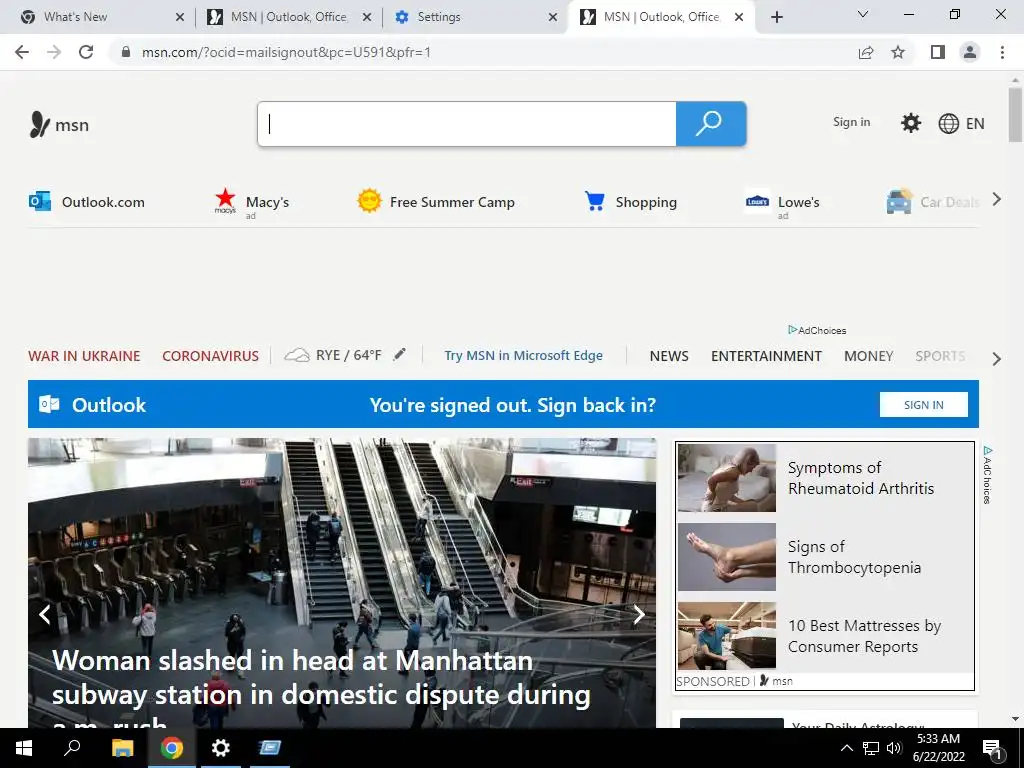Expand shortcuts row with right chevron
1024x768 pixels.
pyautogui.click(x=997, y=199)
